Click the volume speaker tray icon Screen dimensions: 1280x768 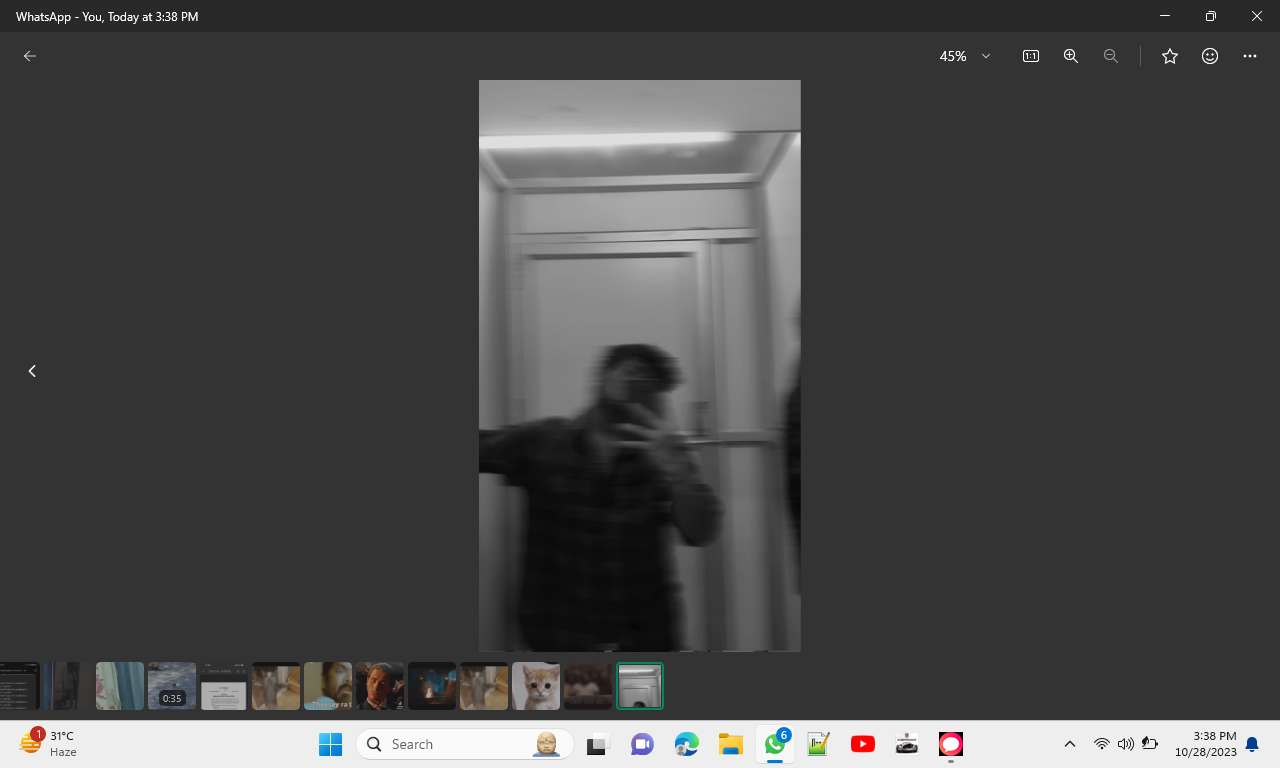pyautogui.click(x=1126, y=744)
